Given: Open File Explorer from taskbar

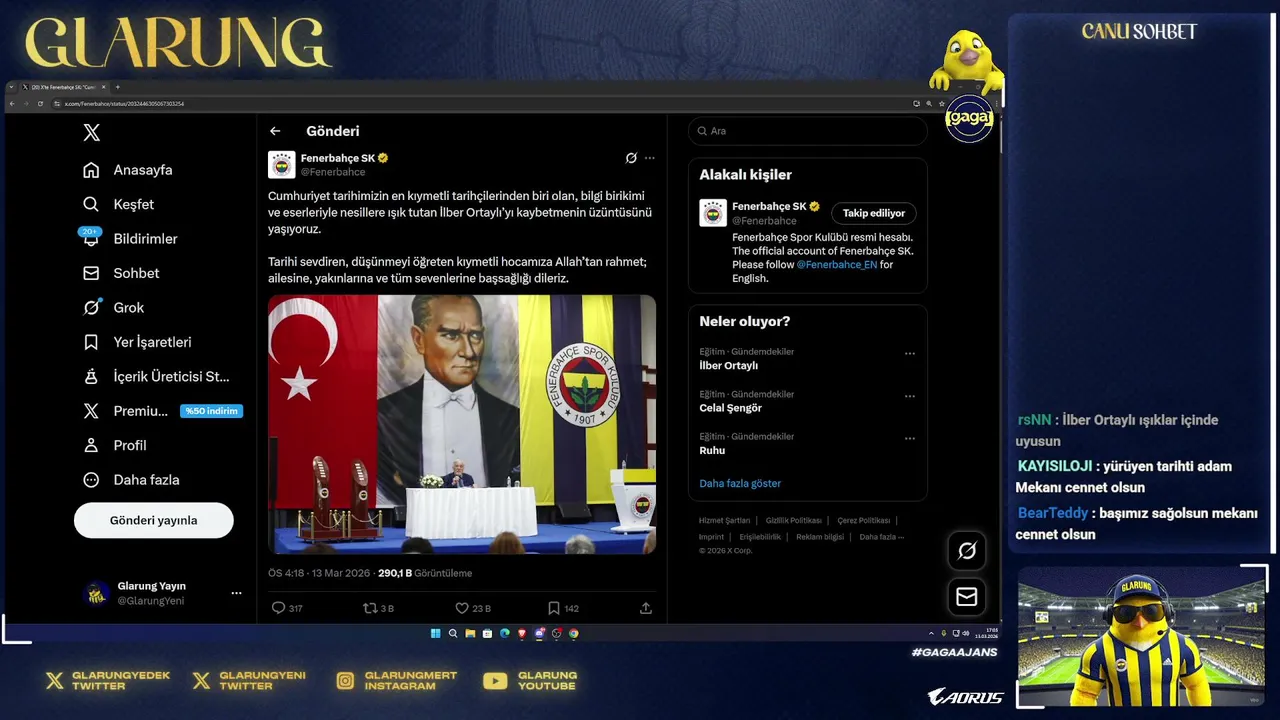Looking at the screenshot, I should point(470,633).
